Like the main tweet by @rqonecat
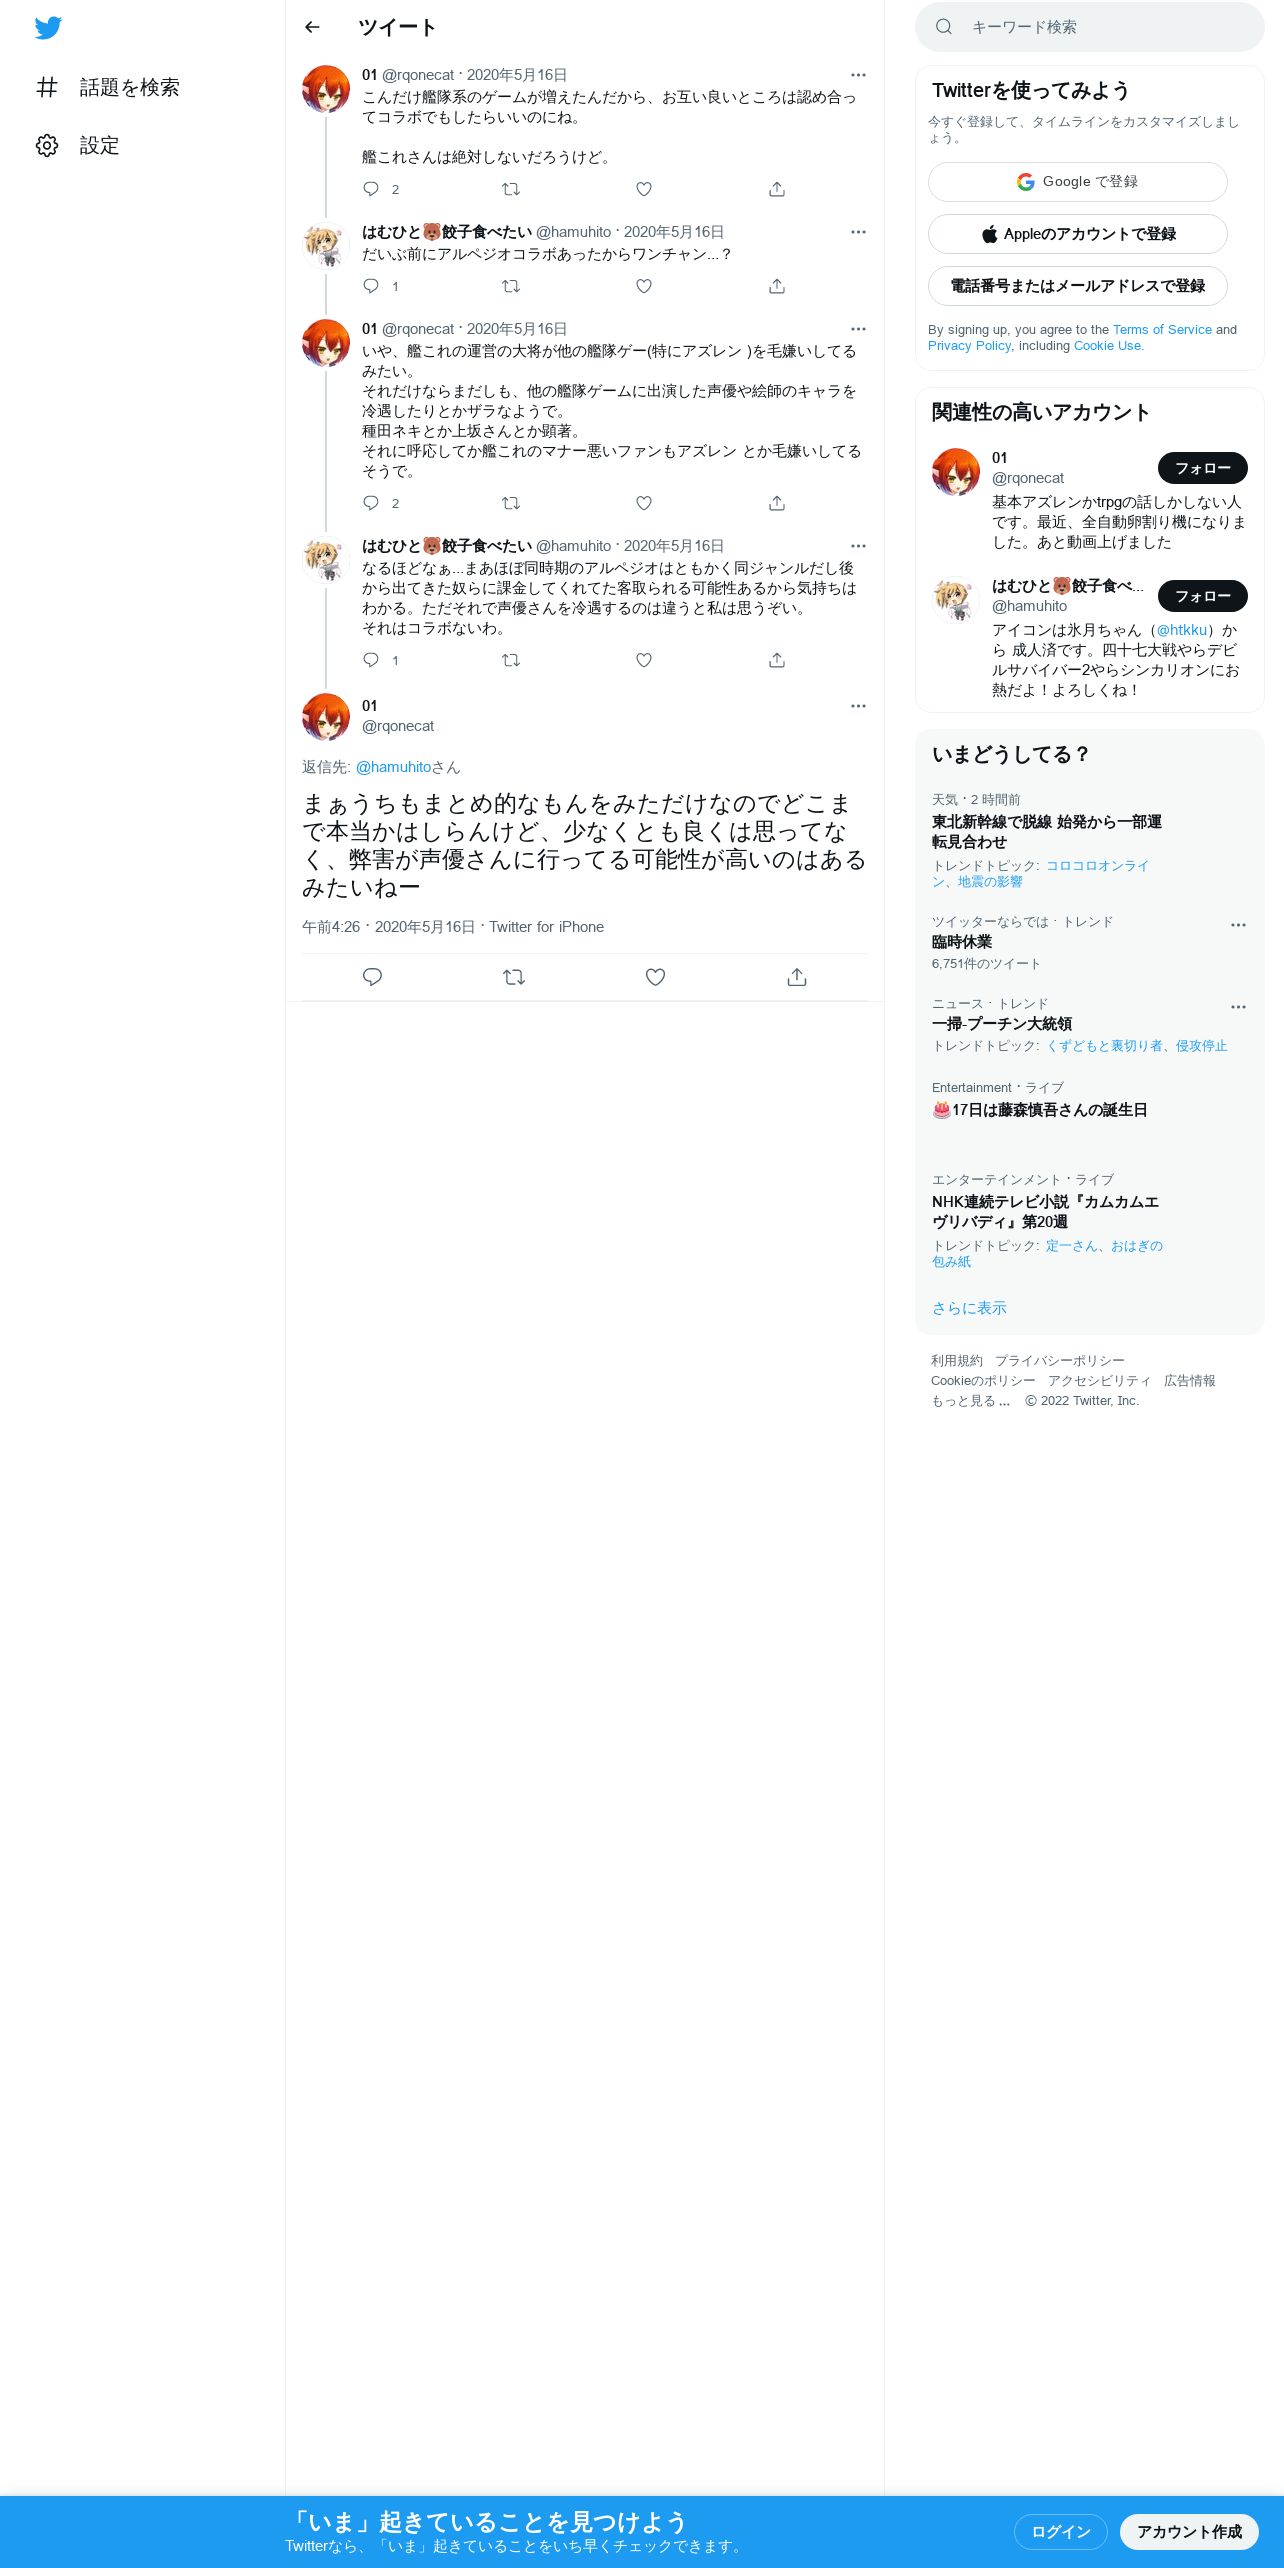The height and width of the screenshot is (2568, 1284). (x=655, y=977)
